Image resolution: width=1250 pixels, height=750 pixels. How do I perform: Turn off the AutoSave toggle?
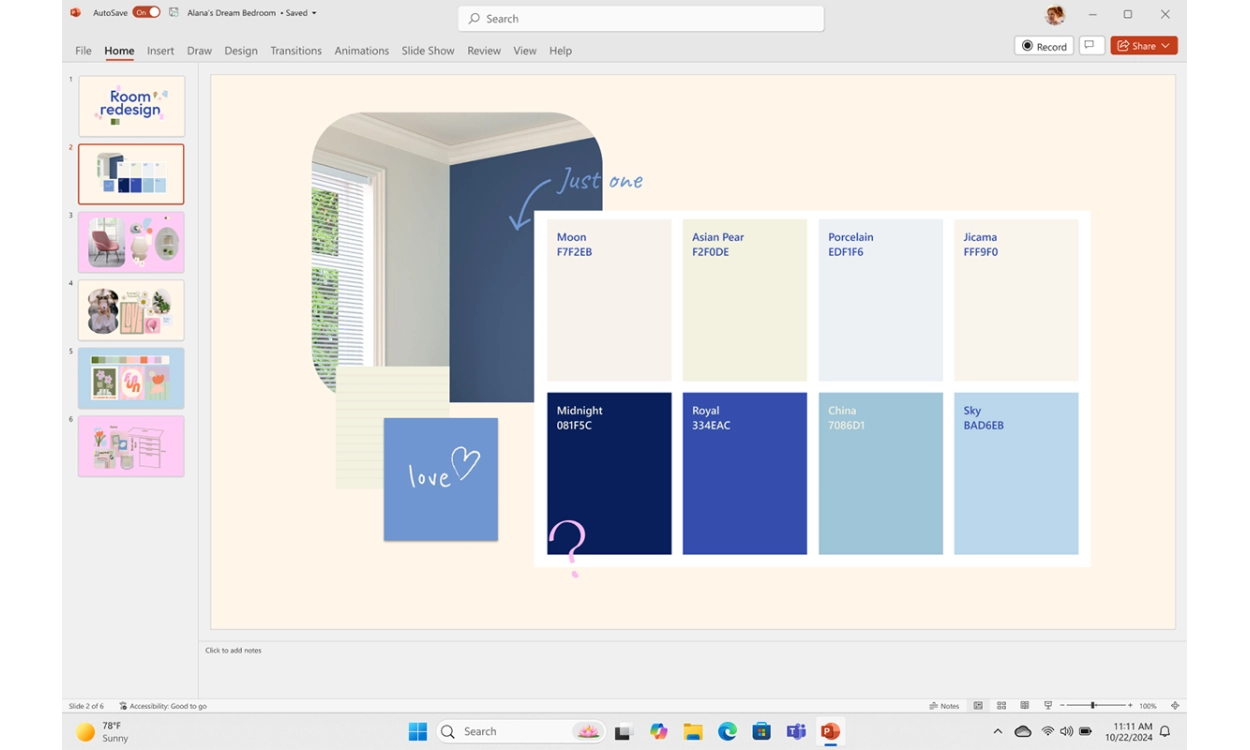146,13
